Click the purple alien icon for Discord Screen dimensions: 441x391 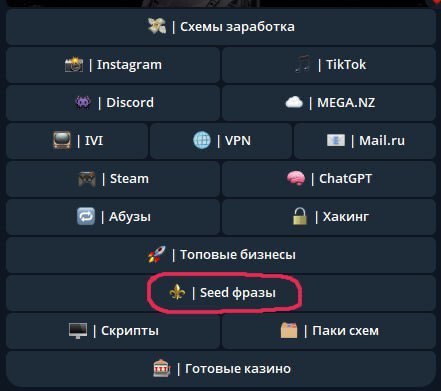83,102
